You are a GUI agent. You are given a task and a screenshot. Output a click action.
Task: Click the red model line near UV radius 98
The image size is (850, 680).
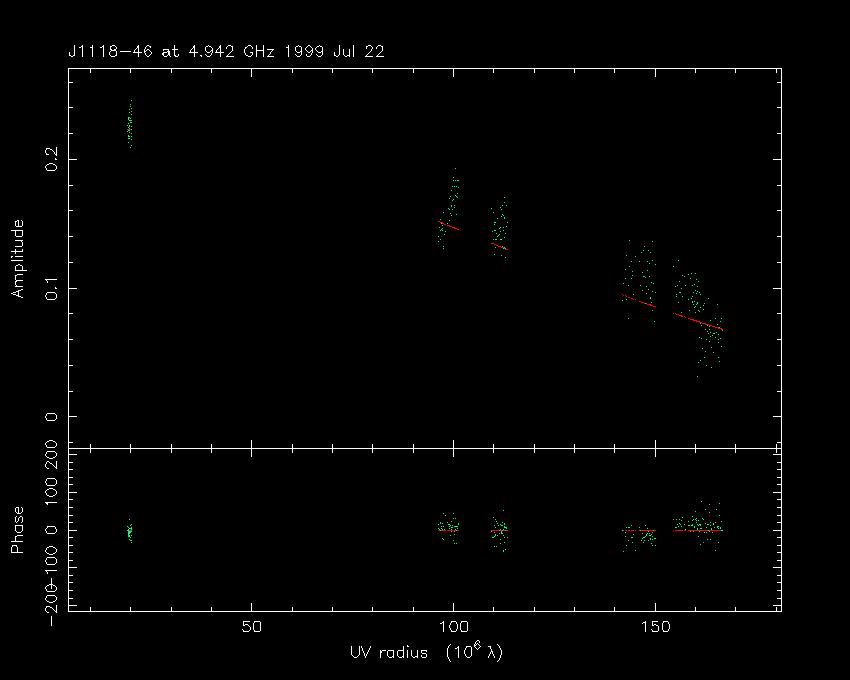tap(449, 226)
